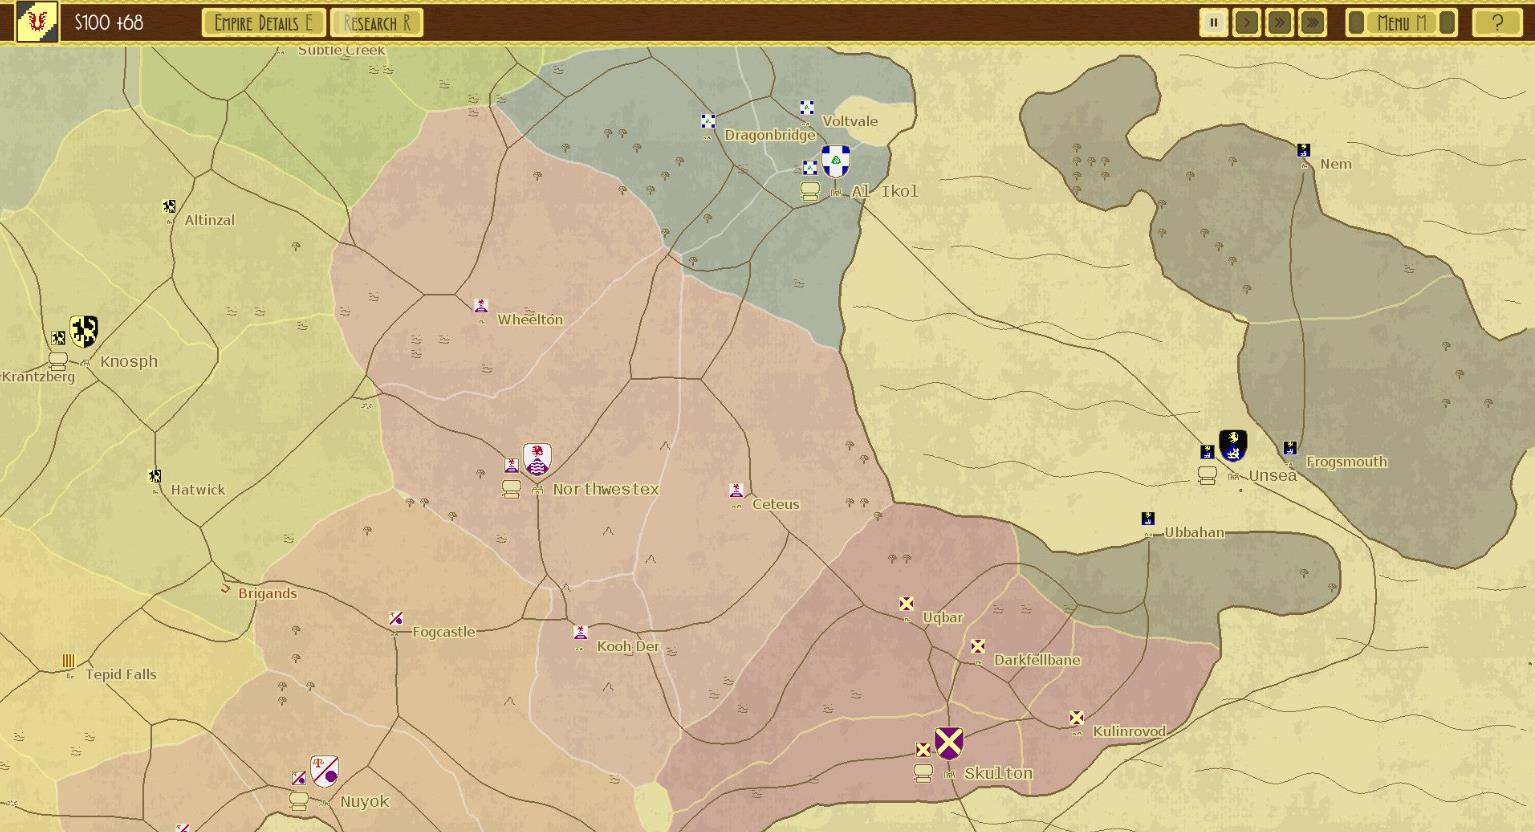1535x832 pixels.
Task: Click the Hatwick town label
Action: (x=198, y=490)
